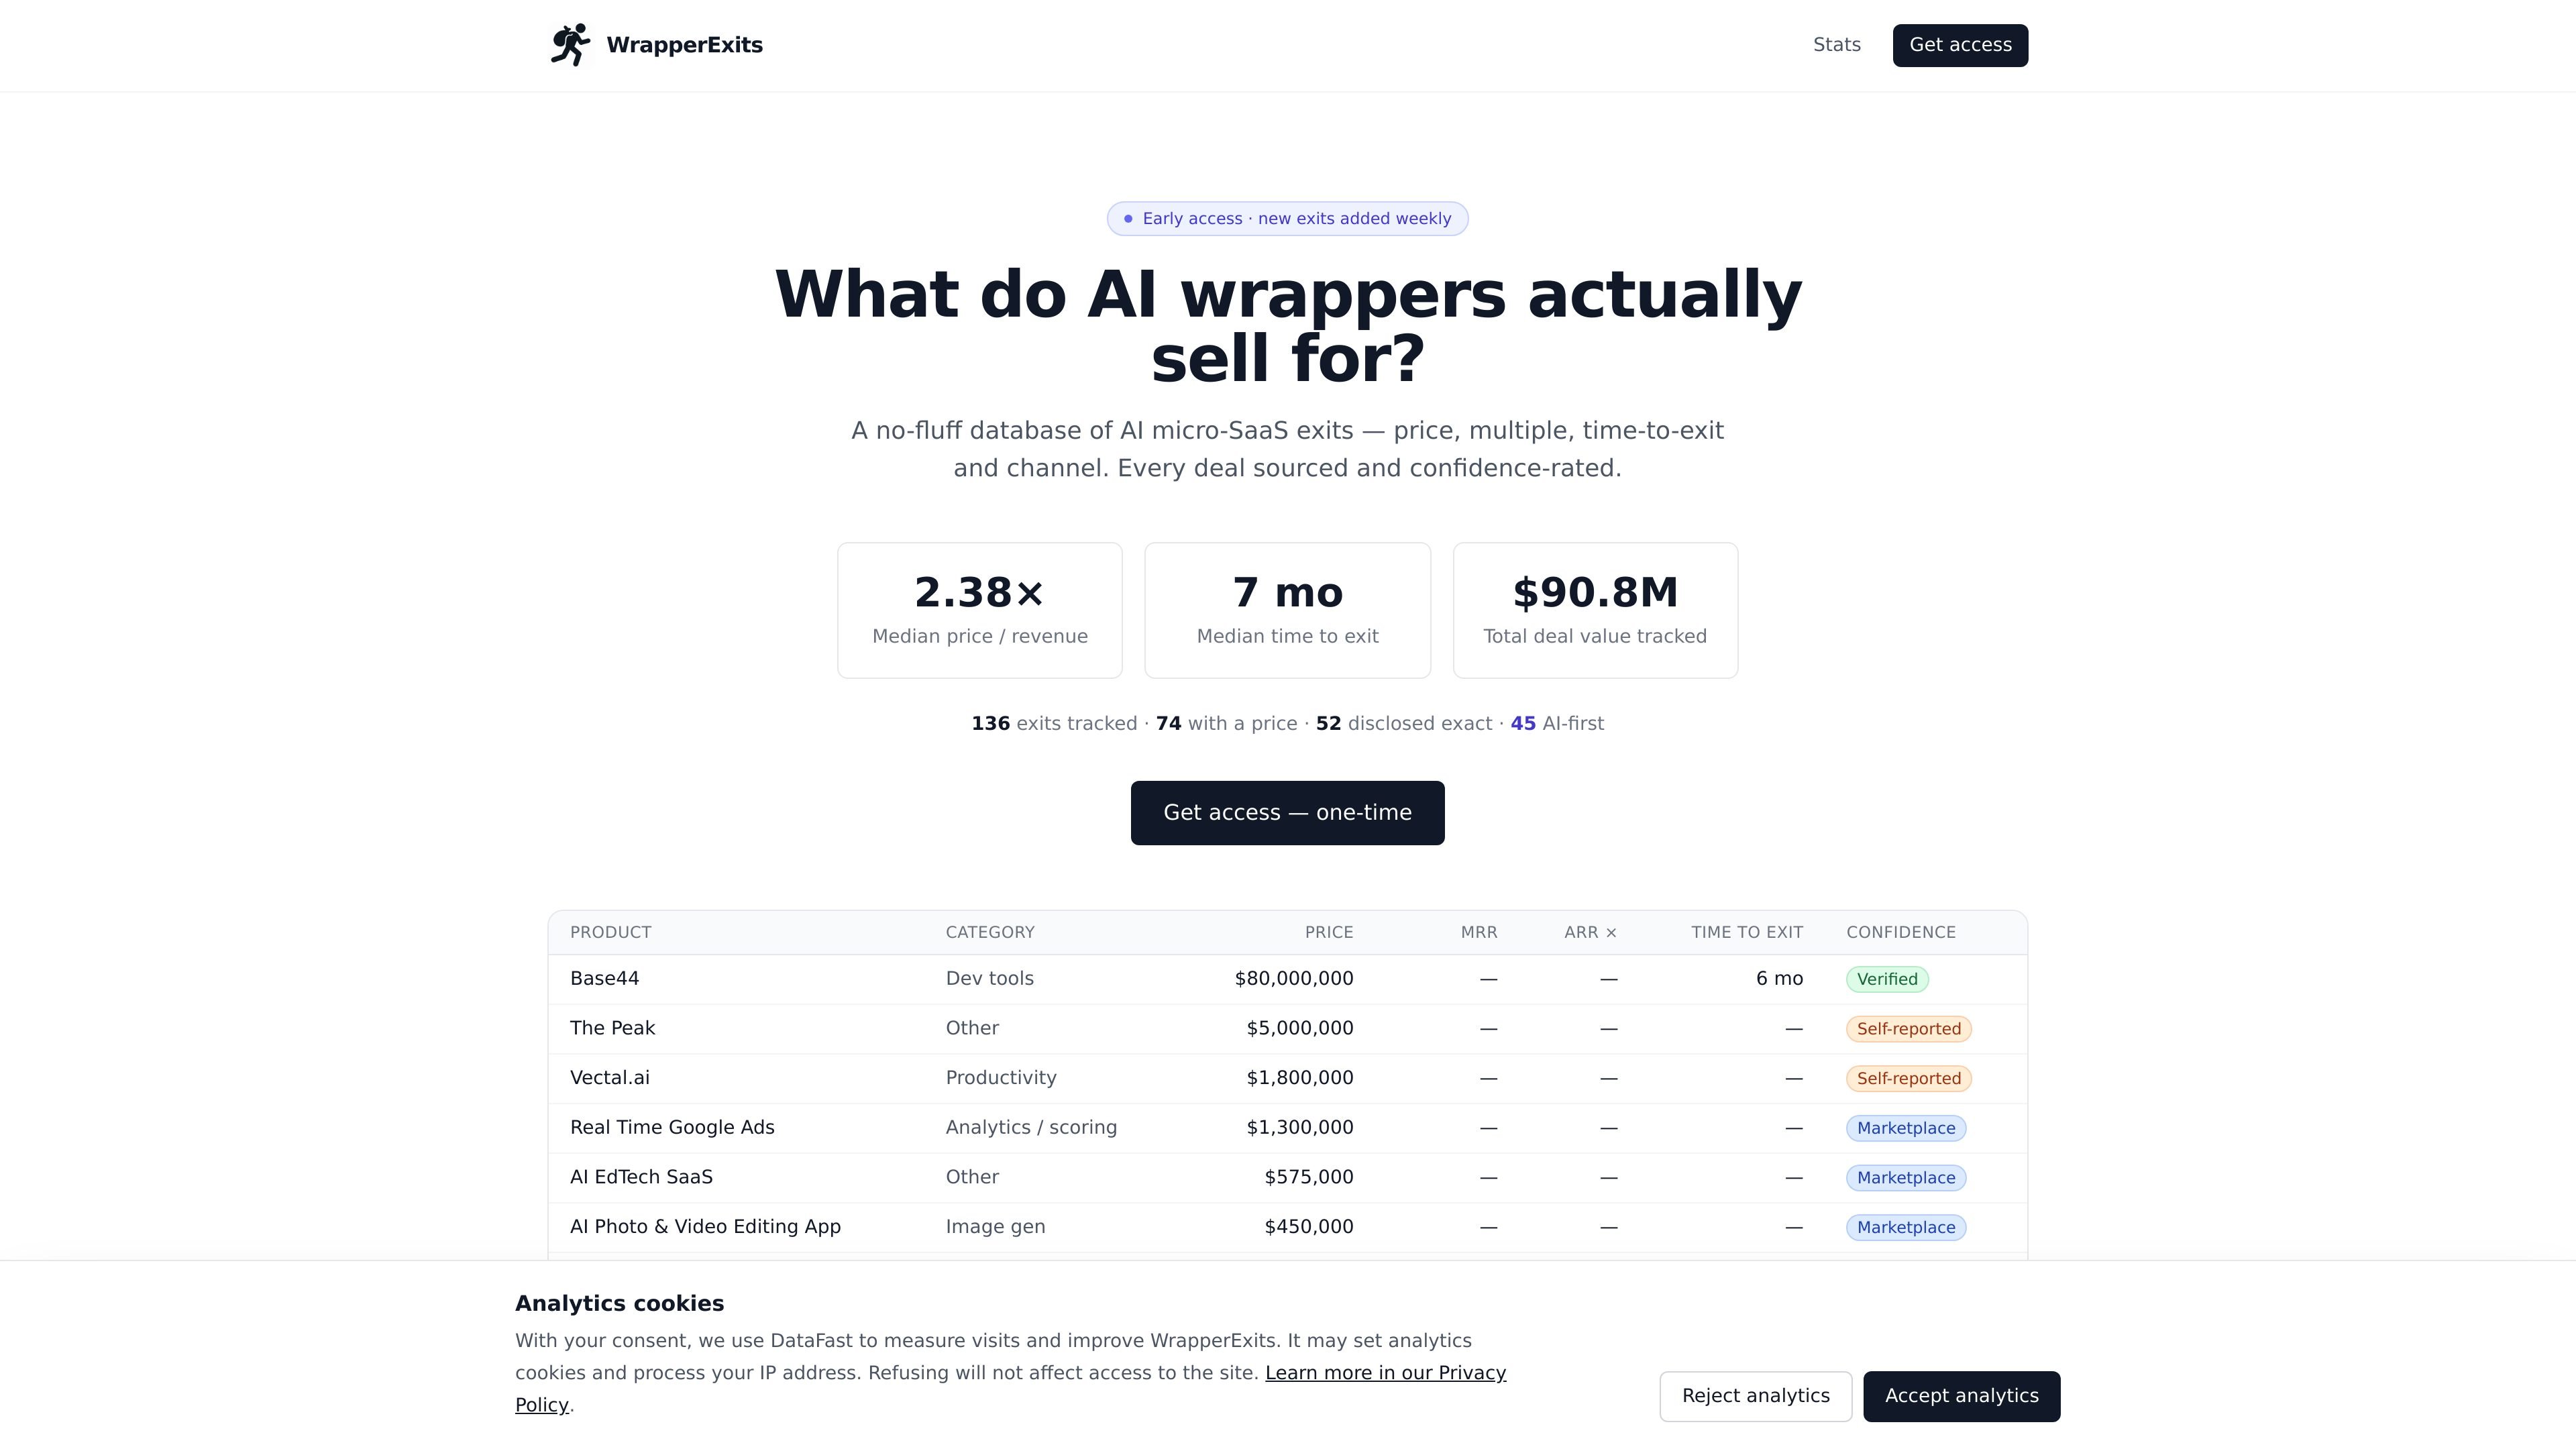This screenshot has width=2576, height=1449.
Task: Click the Productivity category cell
Action: coord(1001,1078)
